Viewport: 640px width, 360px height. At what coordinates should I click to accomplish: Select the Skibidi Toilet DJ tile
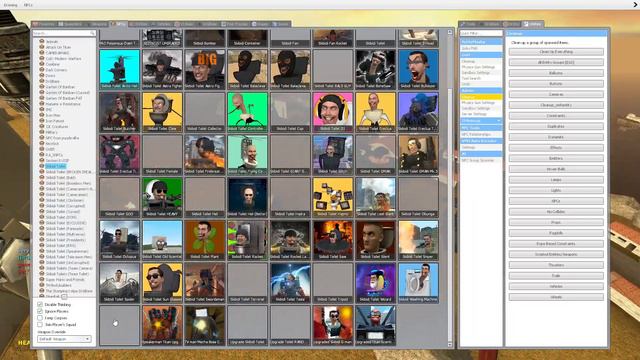pos(333,112)
